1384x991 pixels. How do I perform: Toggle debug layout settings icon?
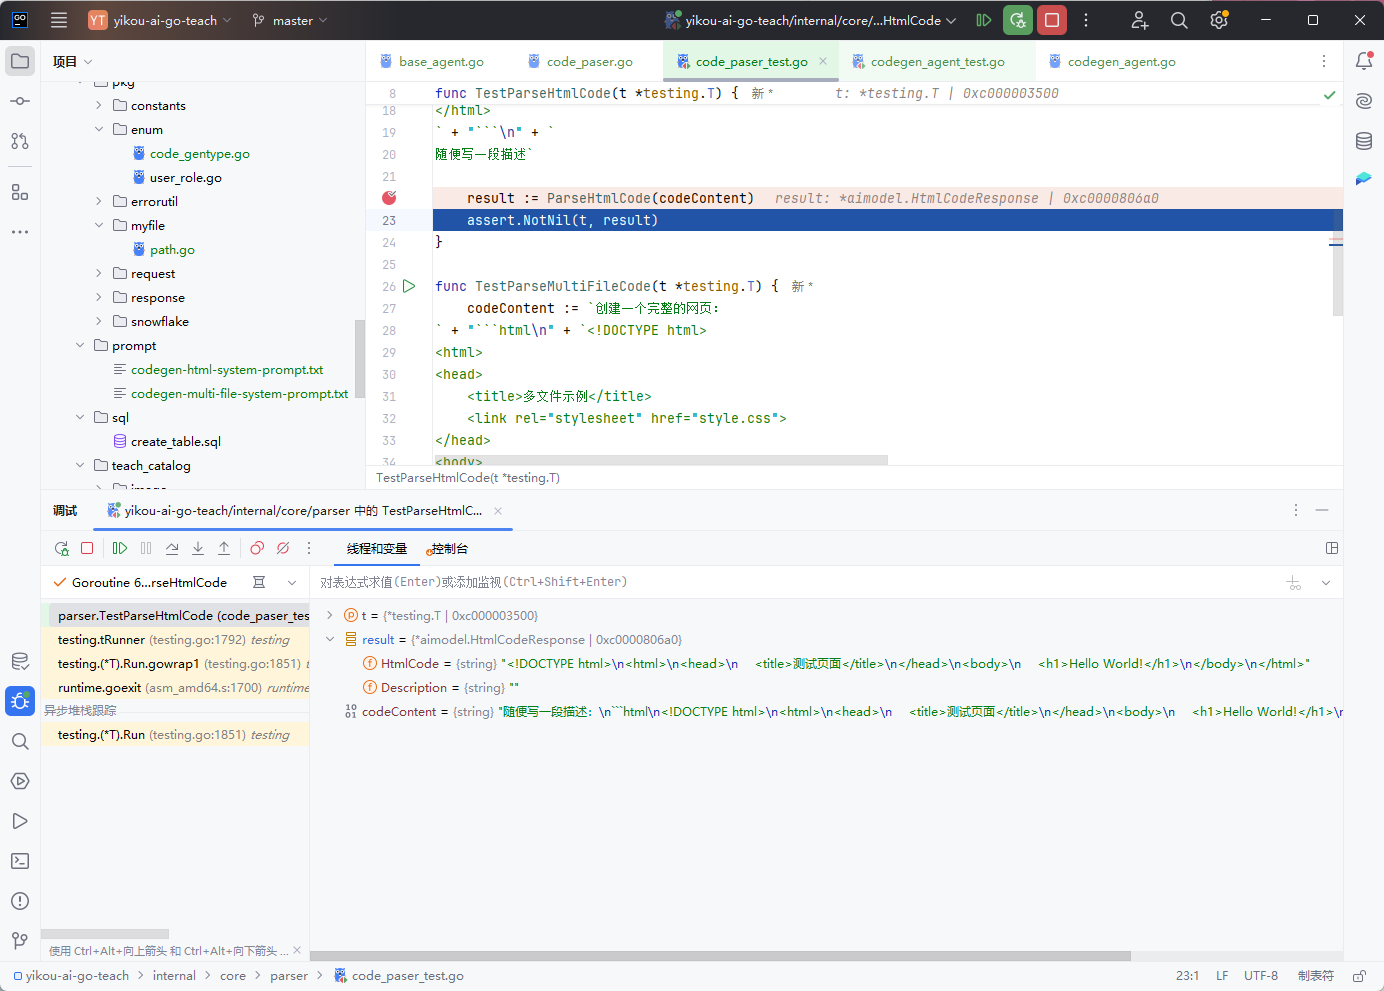coord(1332,548)
